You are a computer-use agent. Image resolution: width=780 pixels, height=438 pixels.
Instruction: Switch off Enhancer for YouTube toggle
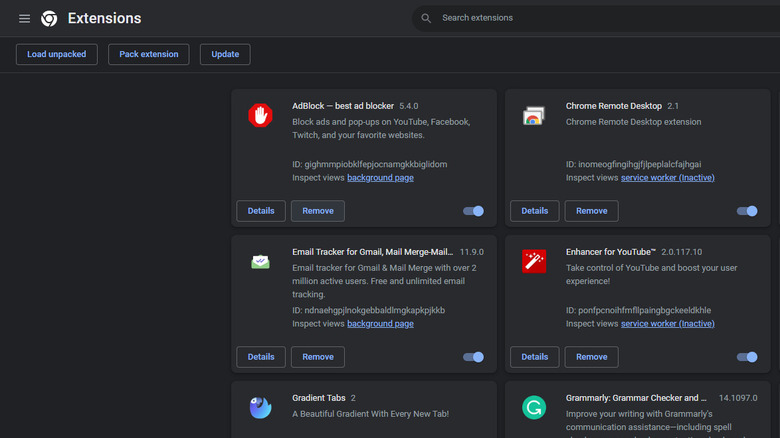(747, 357)
